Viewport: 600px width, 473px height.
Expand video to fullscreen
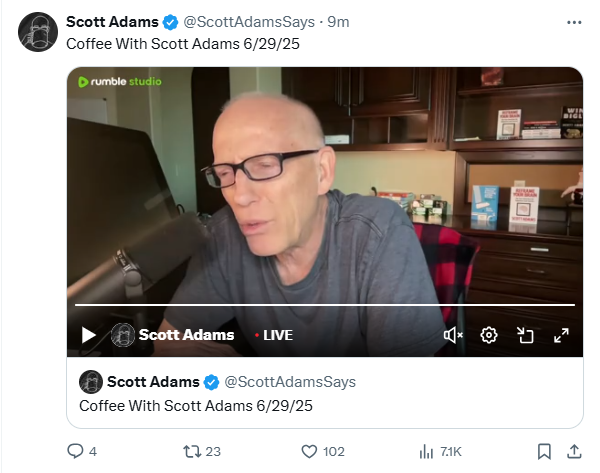[x=561, y=335]
